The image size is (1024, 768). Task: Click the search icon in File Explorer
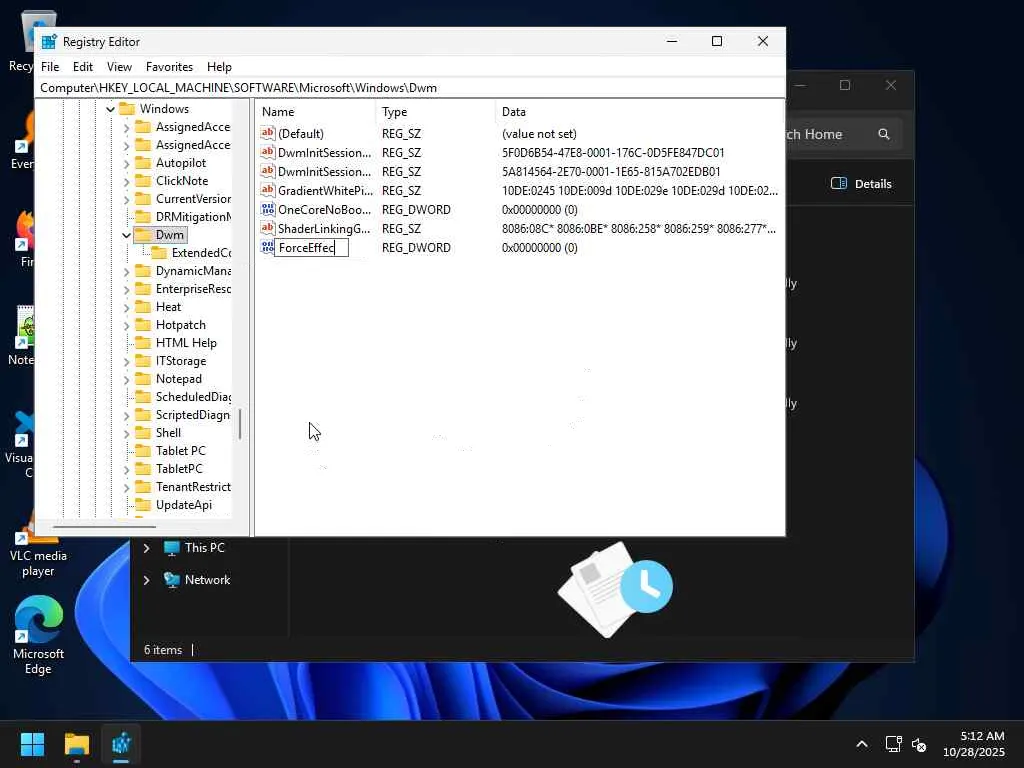(884, 134)
